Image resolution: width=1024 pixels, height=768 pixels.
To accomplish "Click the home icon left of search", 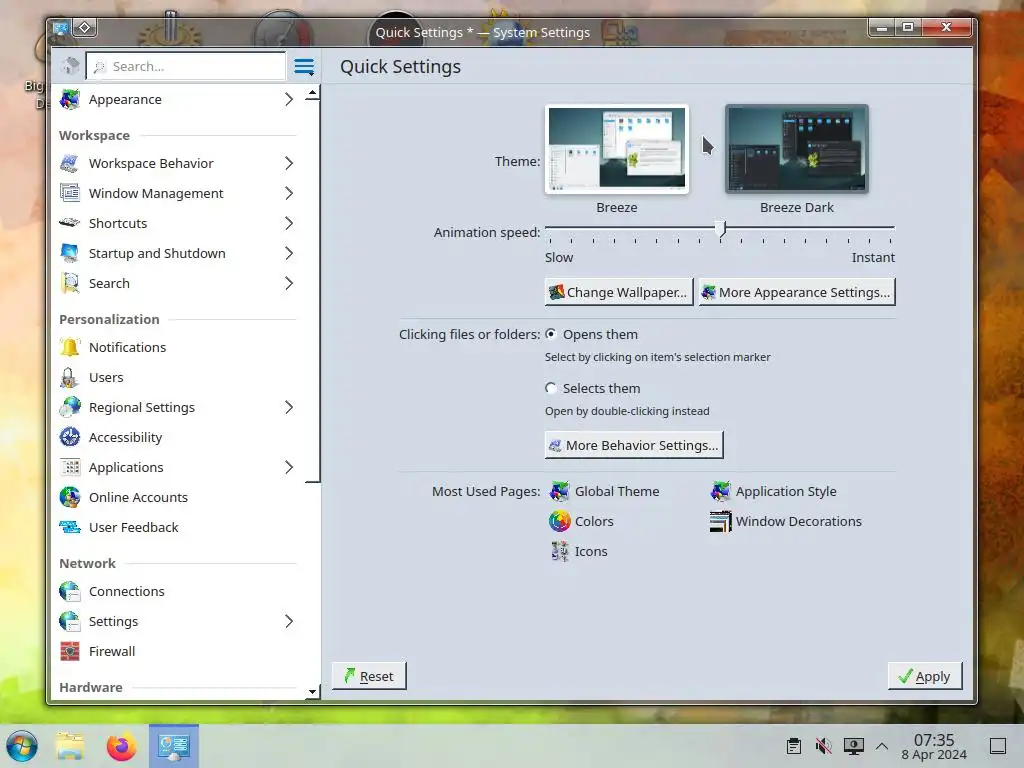I will [x=70, y=66].
